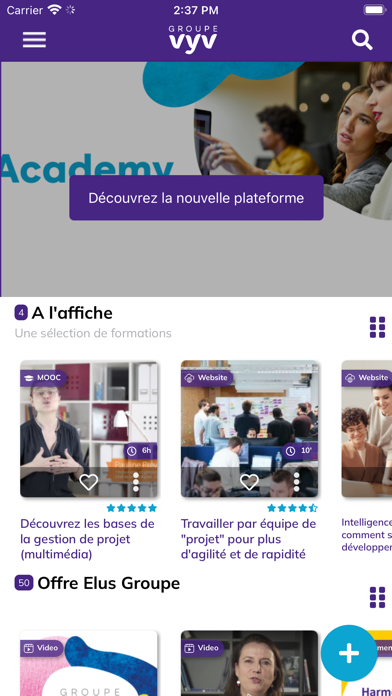Select the team project Website thumbnail

click(249, 429)
